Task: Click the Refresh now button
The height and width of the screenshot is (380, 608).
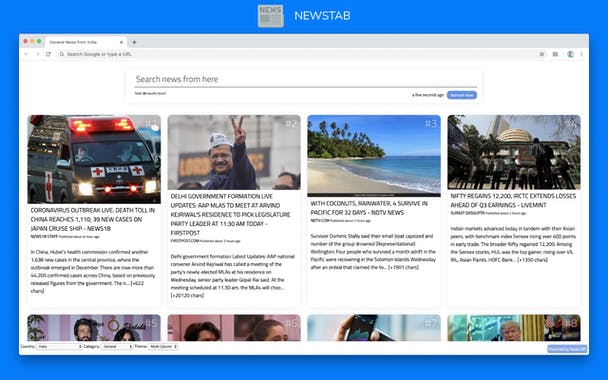Action: click(x=461, y=95)
